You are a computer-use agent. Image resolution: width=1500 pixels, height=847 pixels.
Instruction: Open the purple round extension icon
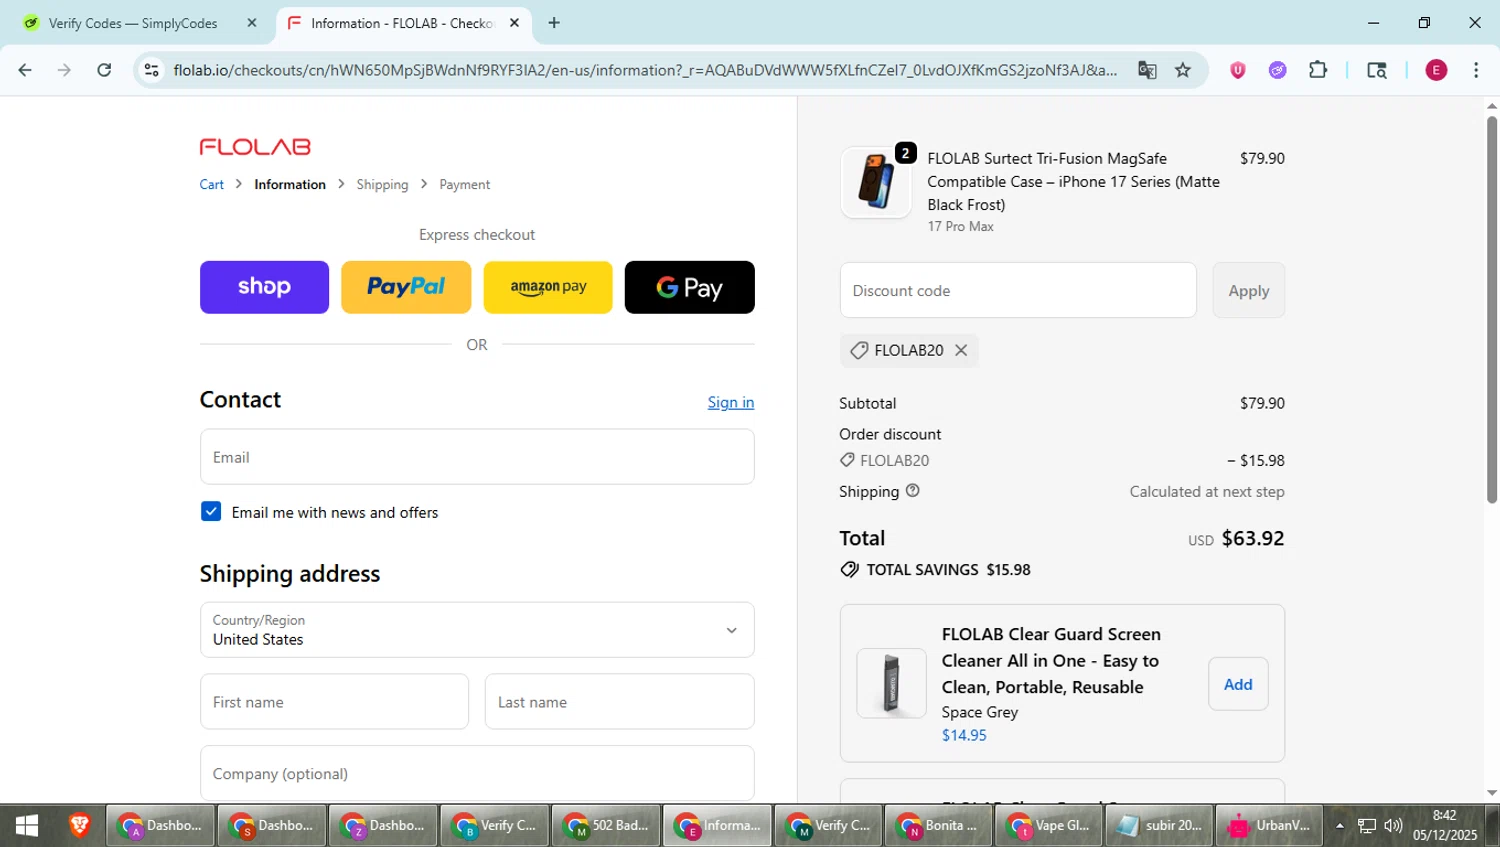coord(1277,70)
